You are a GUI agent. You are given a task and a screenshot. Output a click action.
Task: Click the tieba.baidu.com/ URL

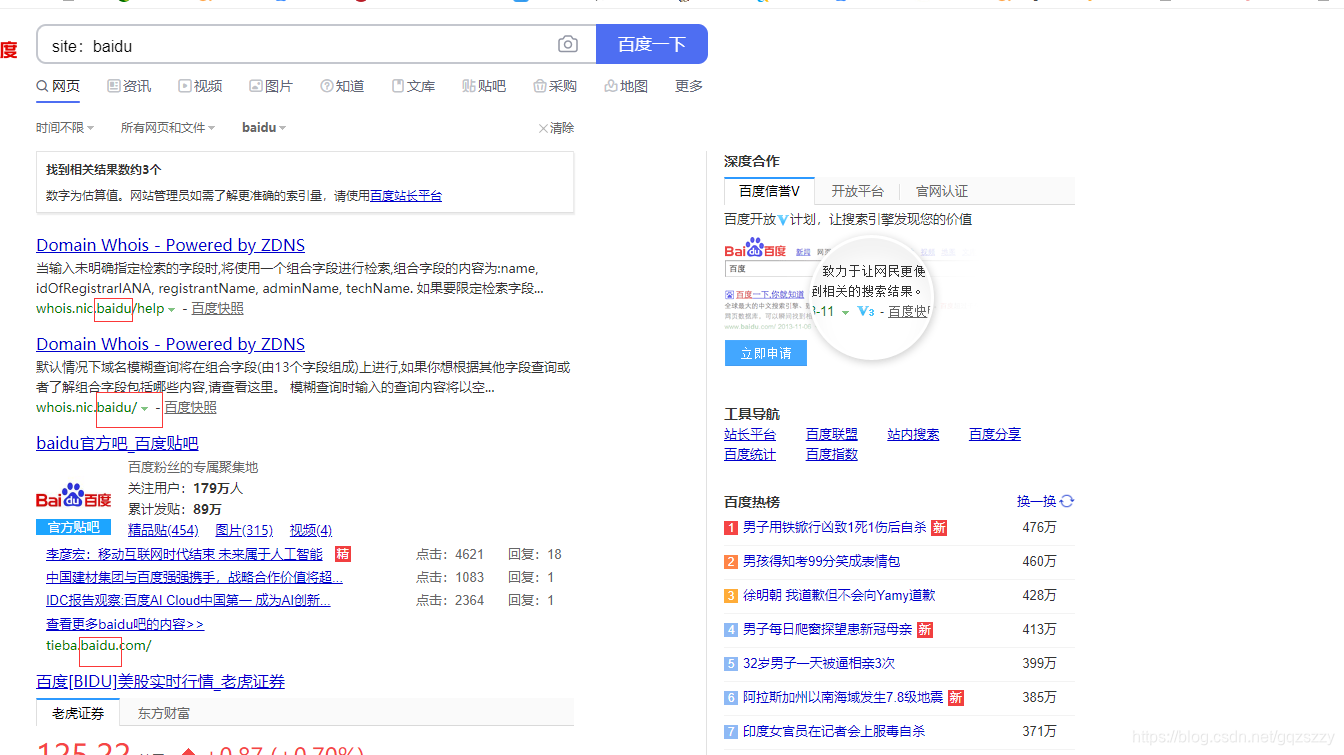pos(99,645)
